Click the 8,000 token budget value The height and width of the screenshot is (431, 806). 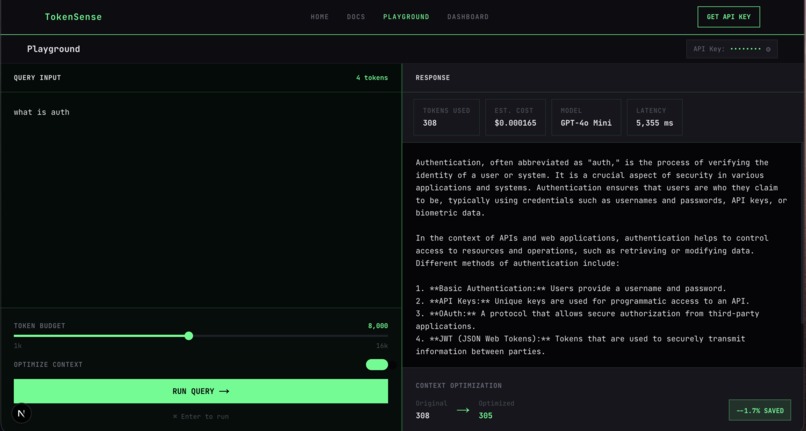coord(378,326)
